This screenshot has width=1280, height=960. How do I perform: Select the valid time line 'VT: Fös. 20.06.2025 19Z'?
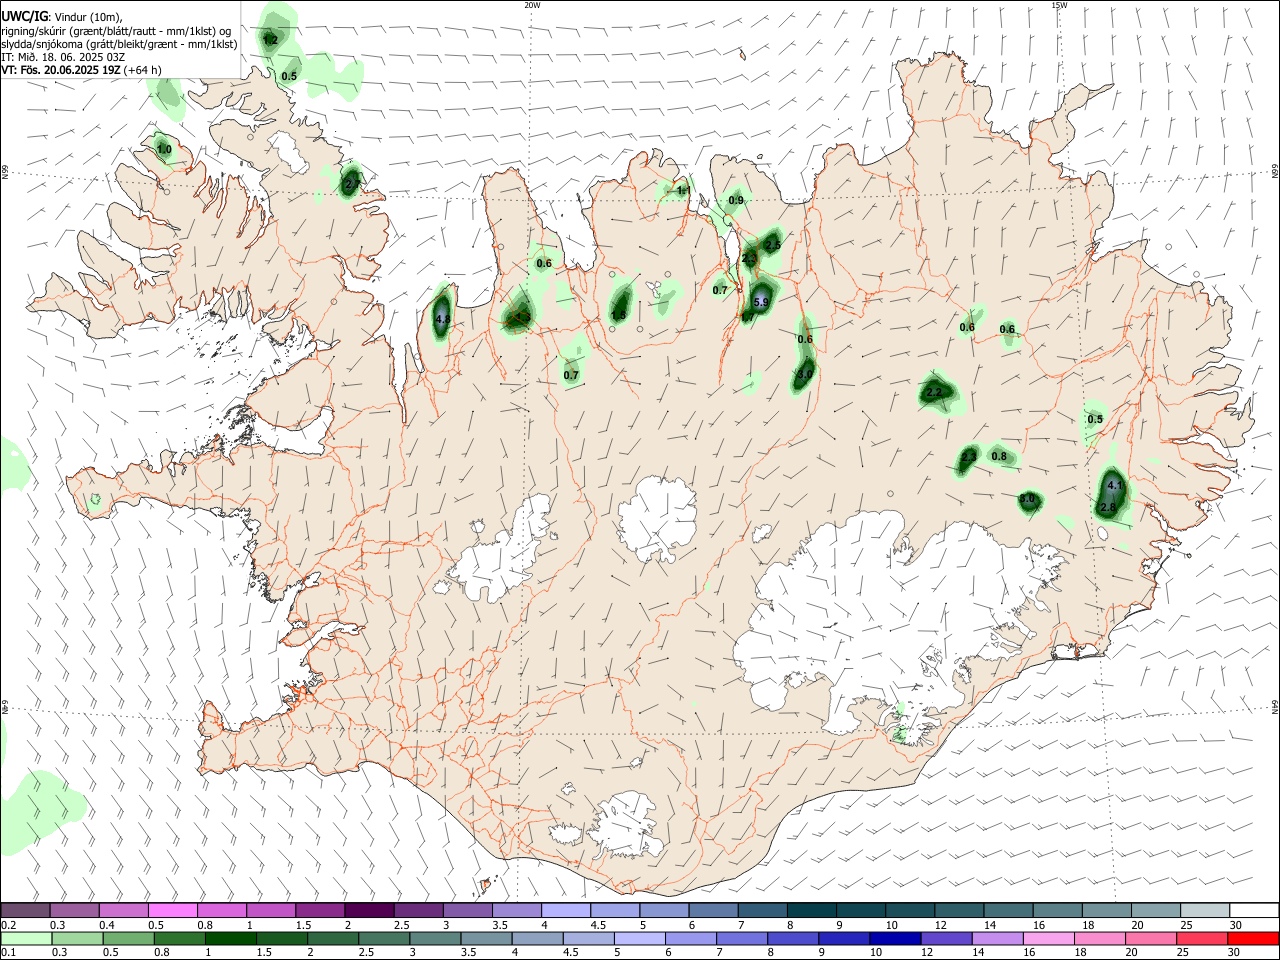pos(61,70)
